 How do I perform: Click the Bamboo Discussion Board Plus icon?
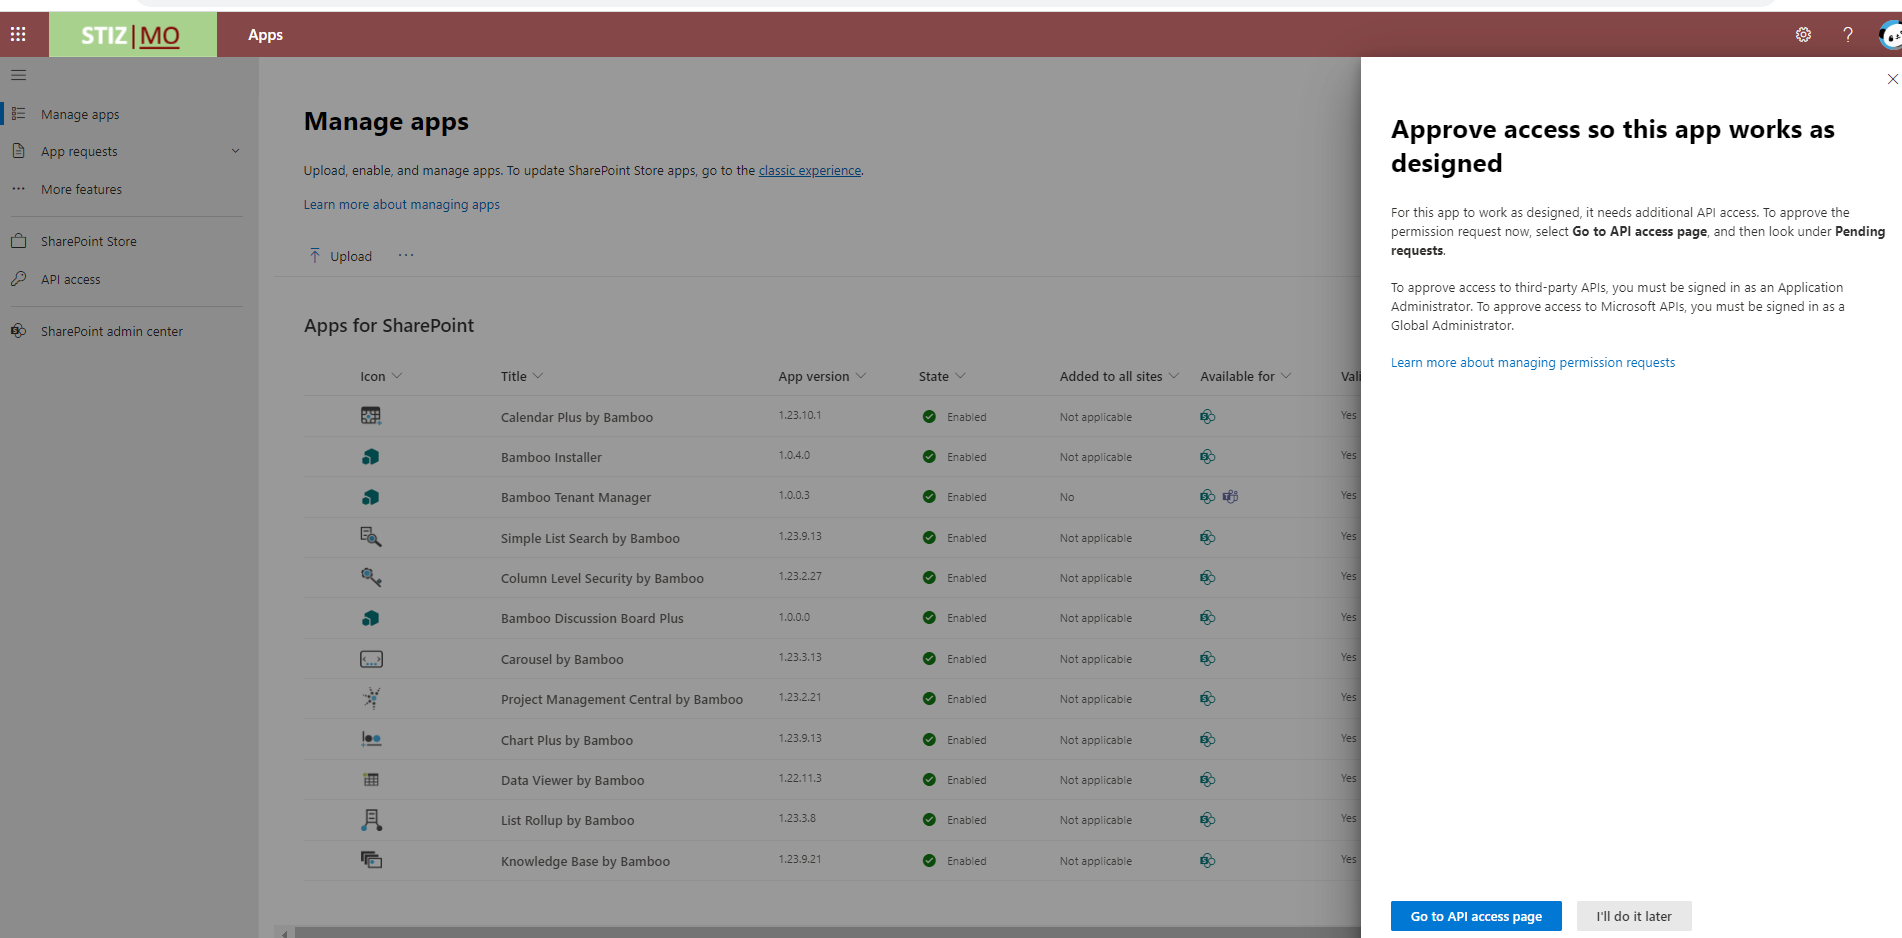[371, 618]
